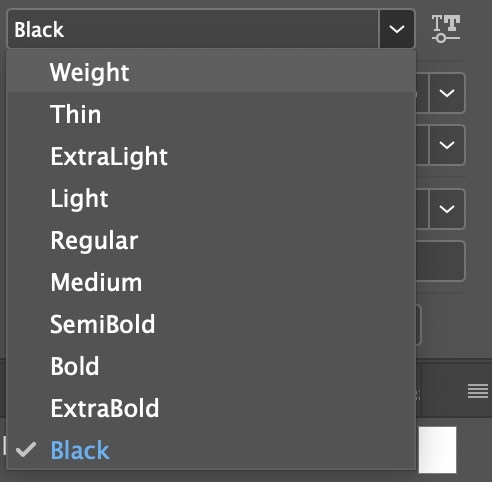Image resolution: width=492 pixels, height=482 pixels.
Task: Open the third chevron dropdown on right
Action: point(447,209)
